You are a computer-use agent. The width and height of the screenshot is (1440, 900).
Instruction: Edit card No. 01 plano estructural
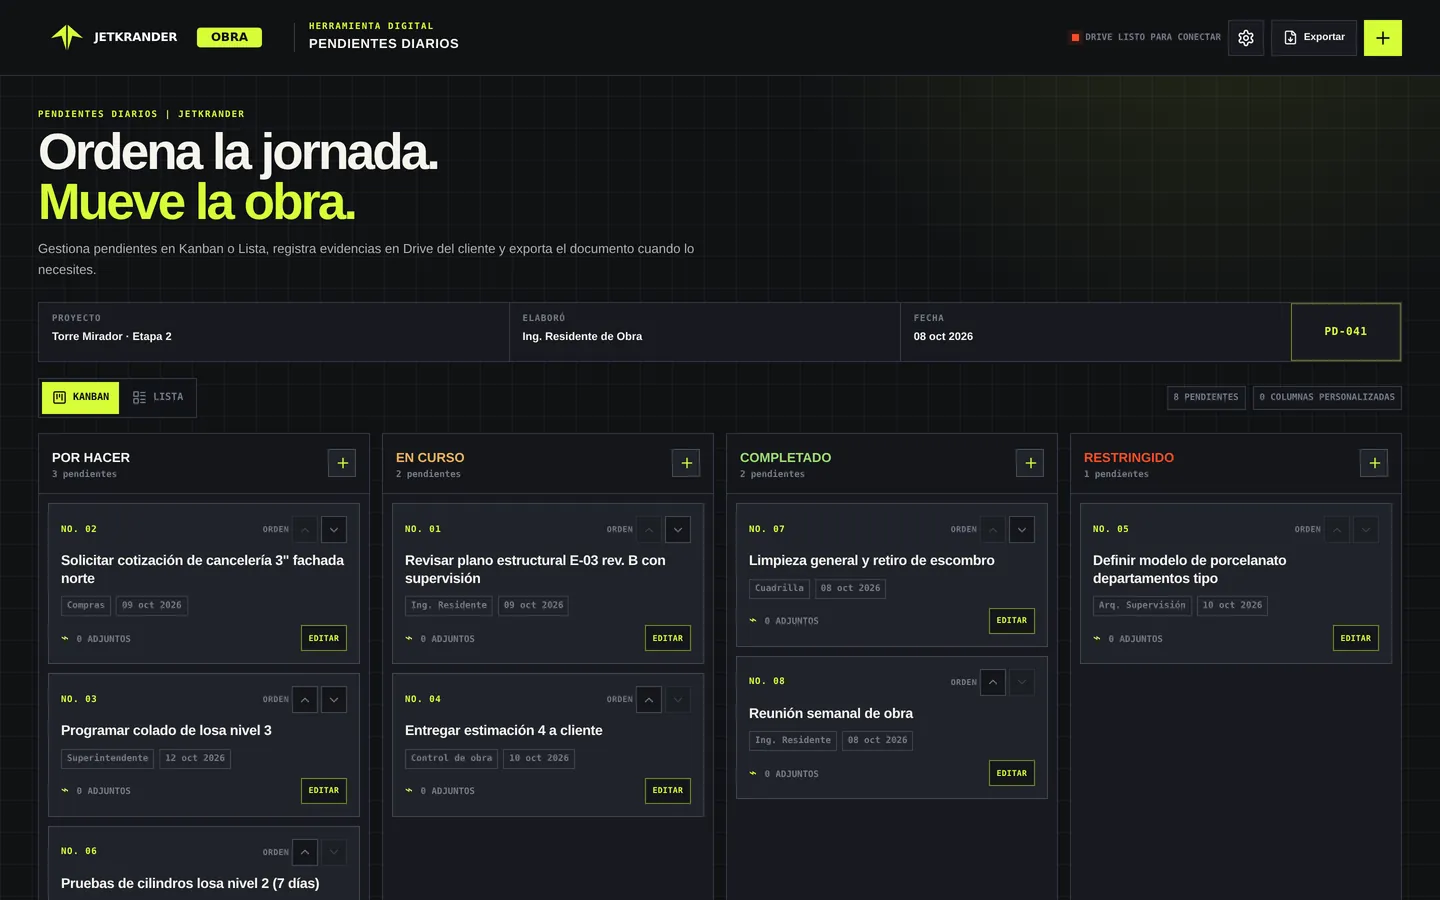click(x=668, y=638)
